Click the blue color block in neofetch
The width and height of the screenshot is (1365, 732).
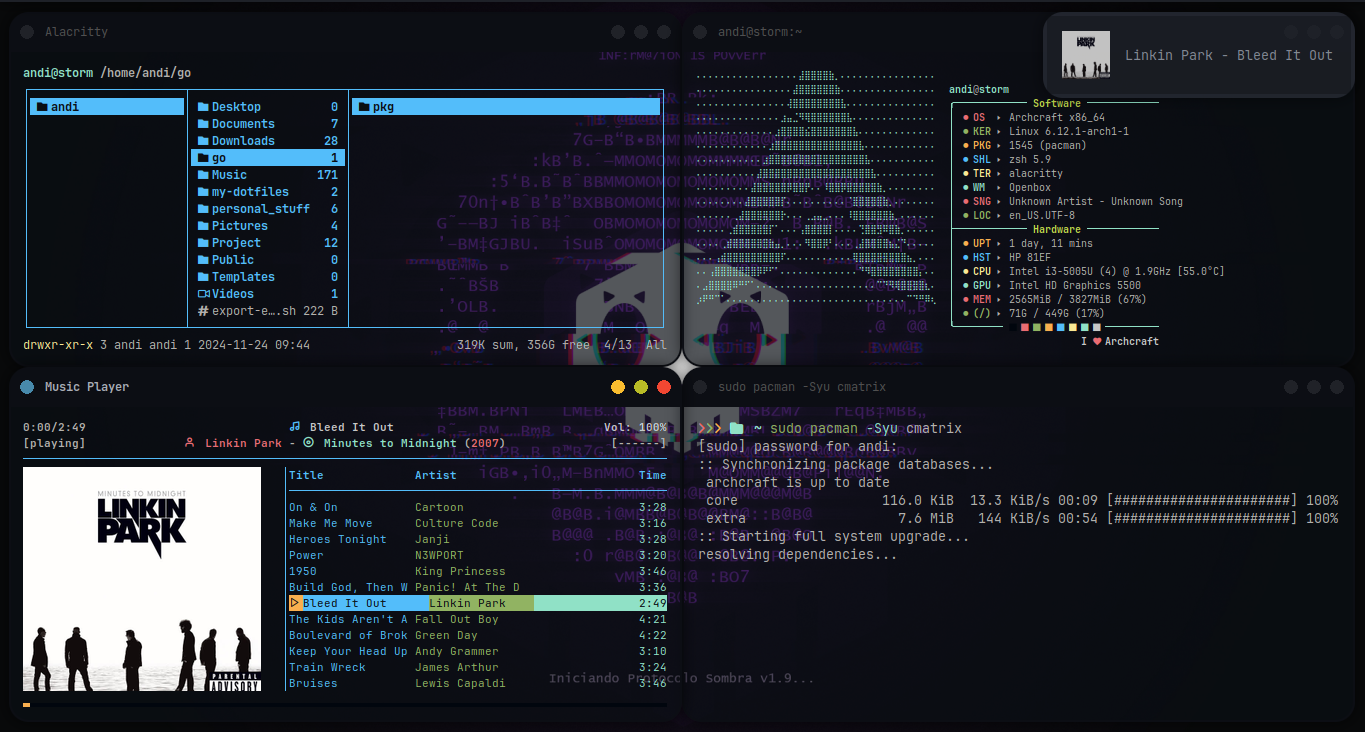1061,327
